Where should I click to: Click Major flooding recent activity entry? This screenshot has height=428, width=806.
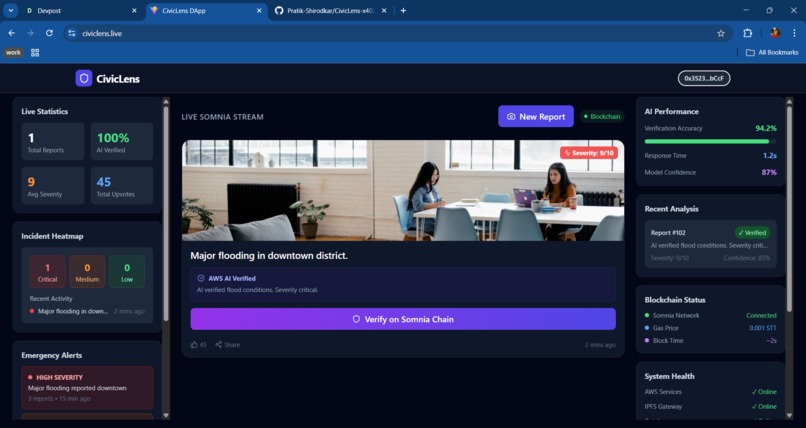click(x=87, y=311)
